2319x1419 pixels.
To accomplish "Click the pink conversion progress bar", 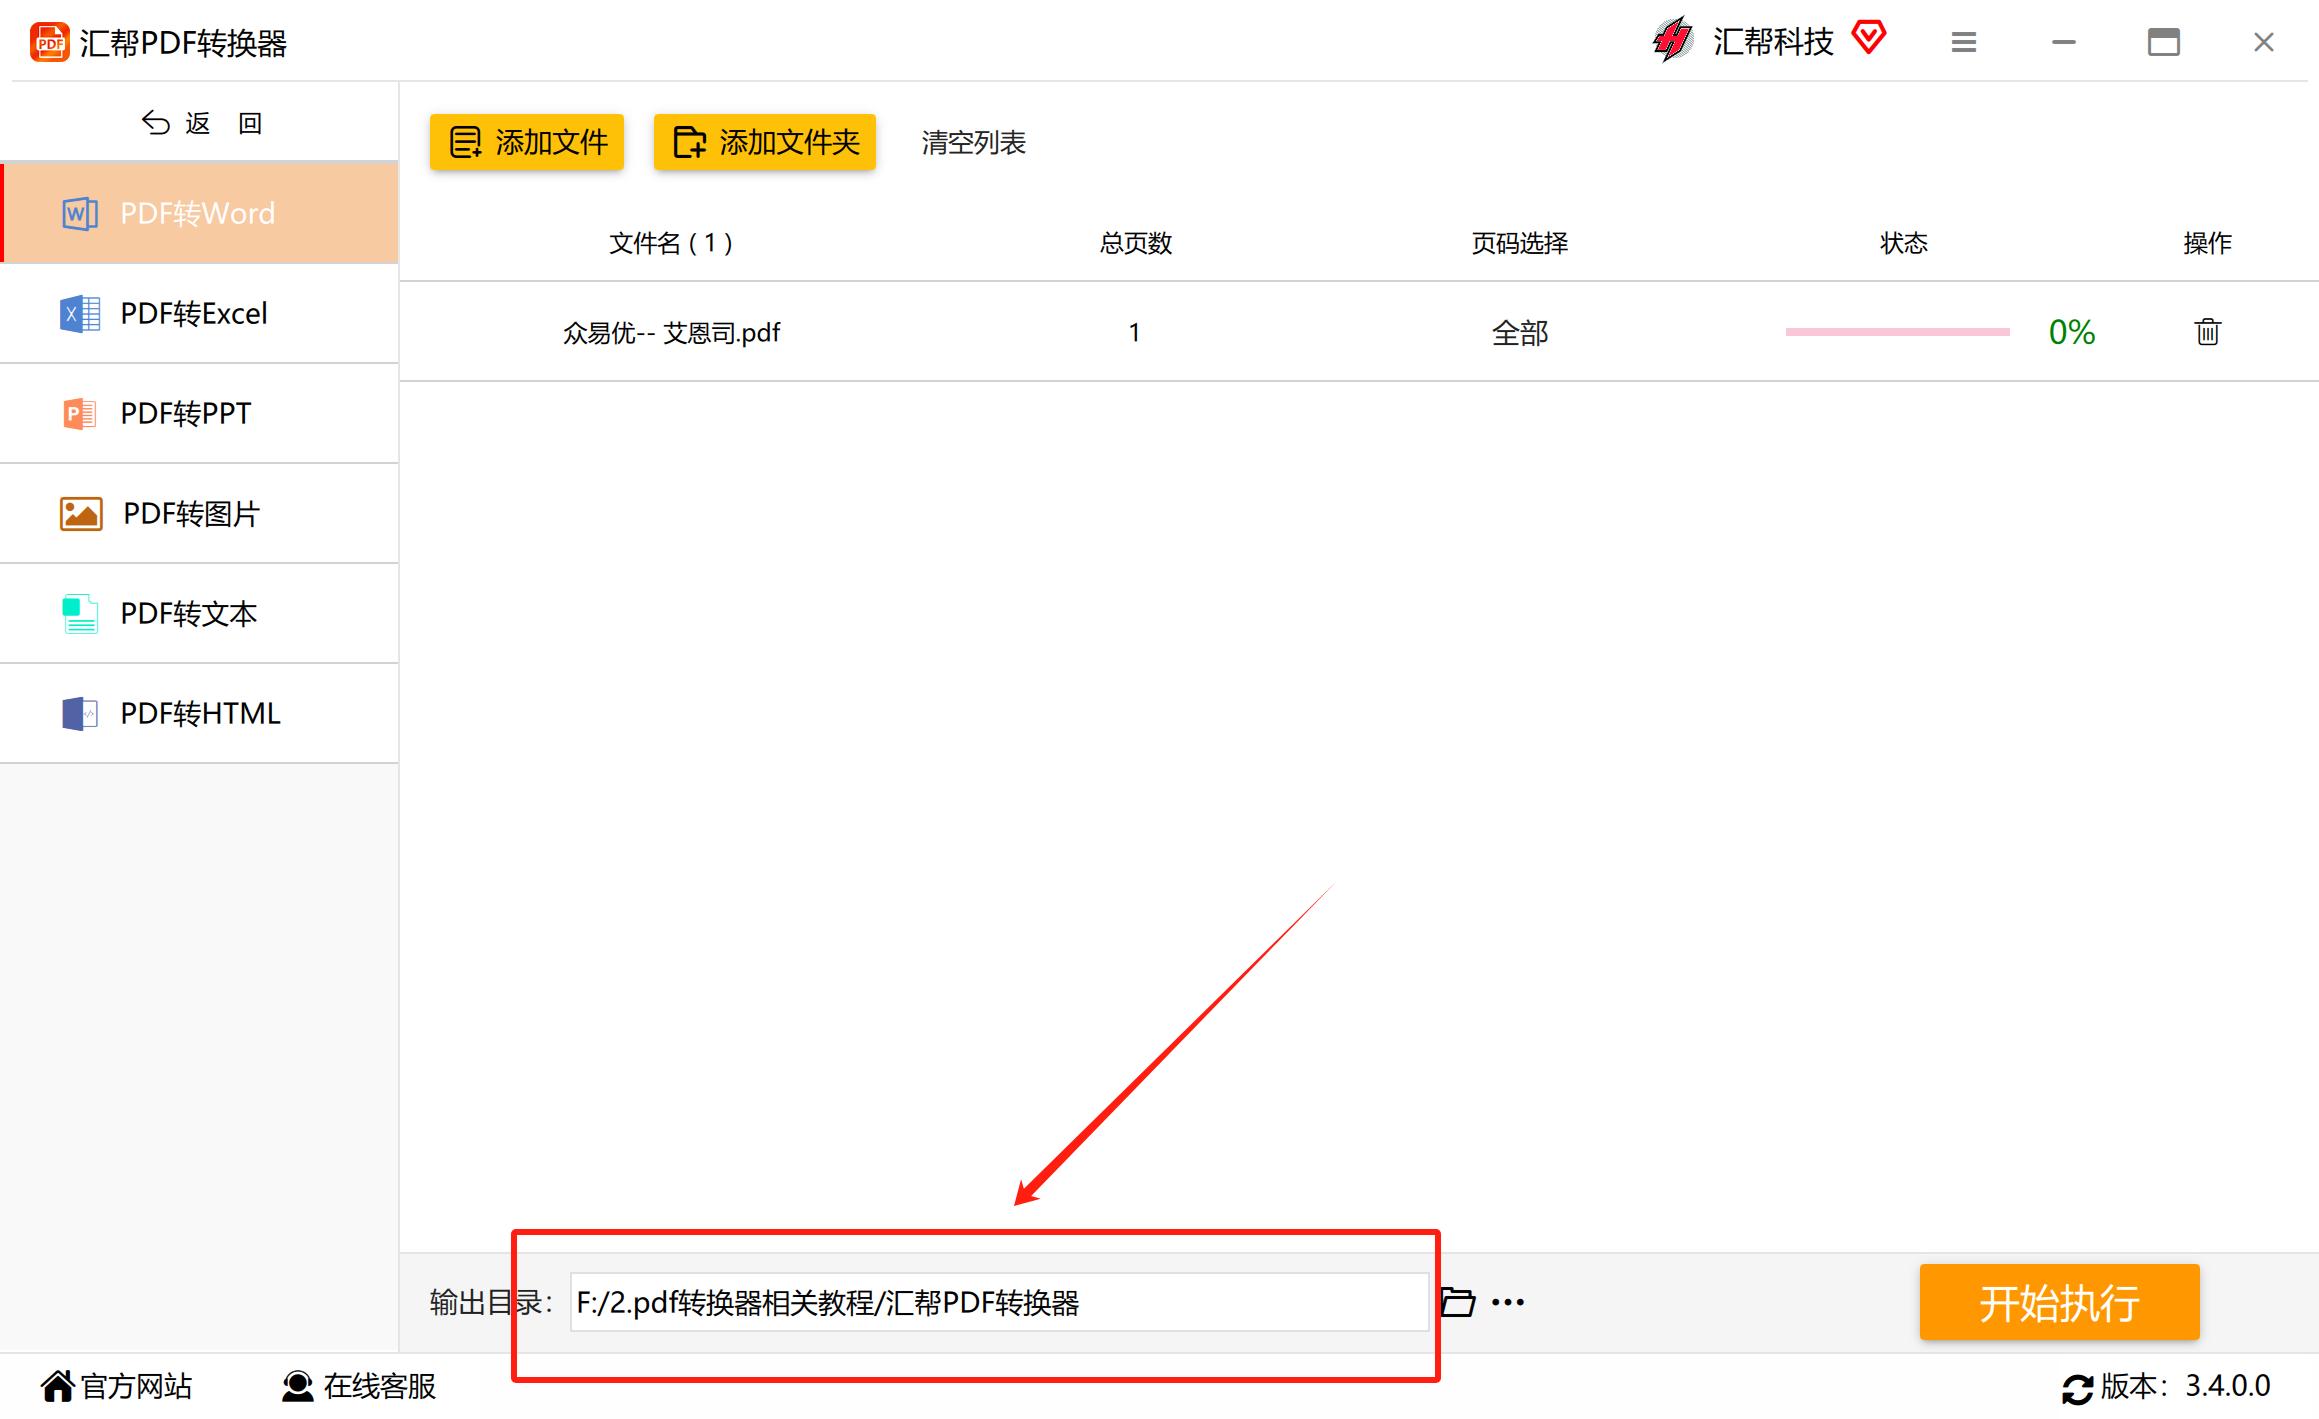I will (1897, 332).
